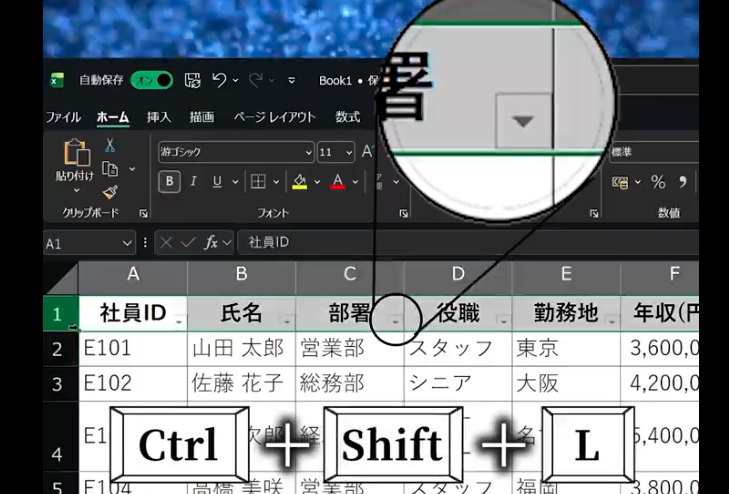729x494 pixels.
Task: Open the ファイル menu tab
Action: tap(63, 117)
